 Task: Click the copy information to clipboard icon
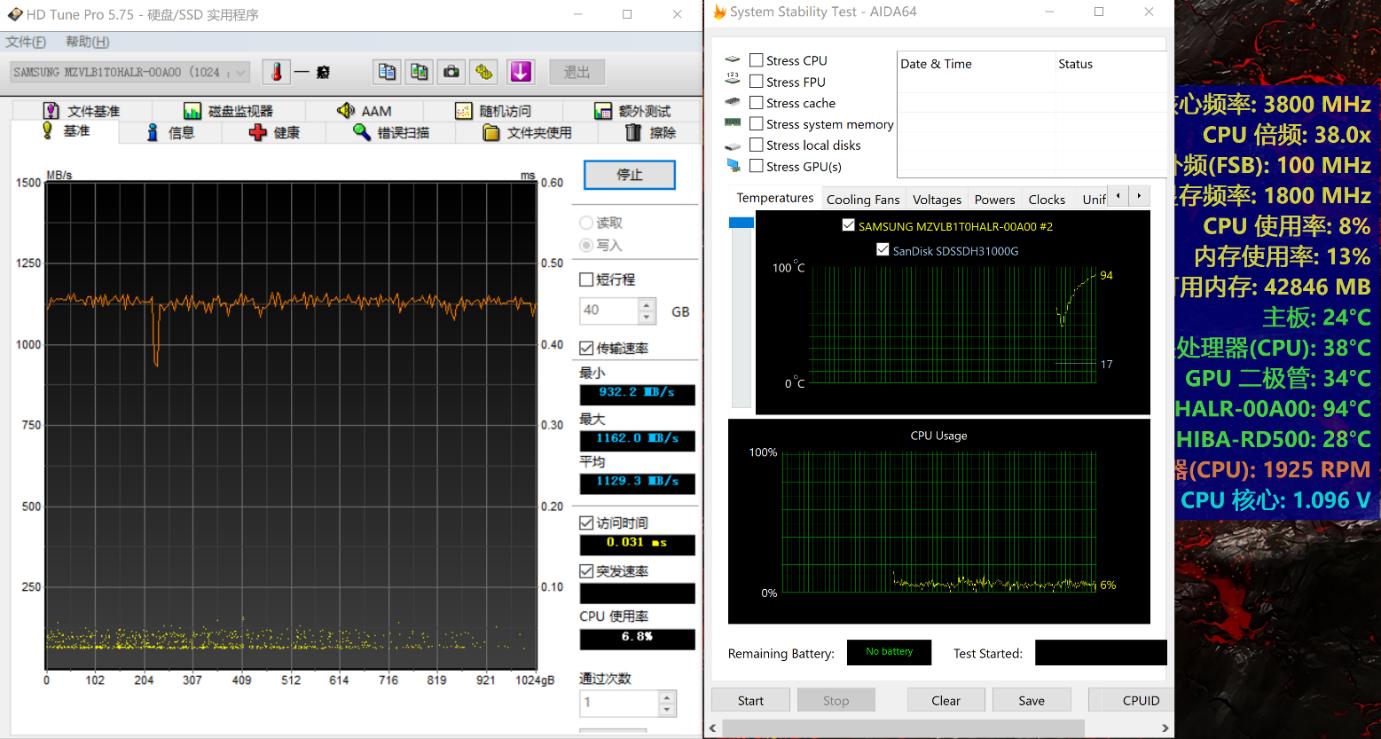(386, 71)
